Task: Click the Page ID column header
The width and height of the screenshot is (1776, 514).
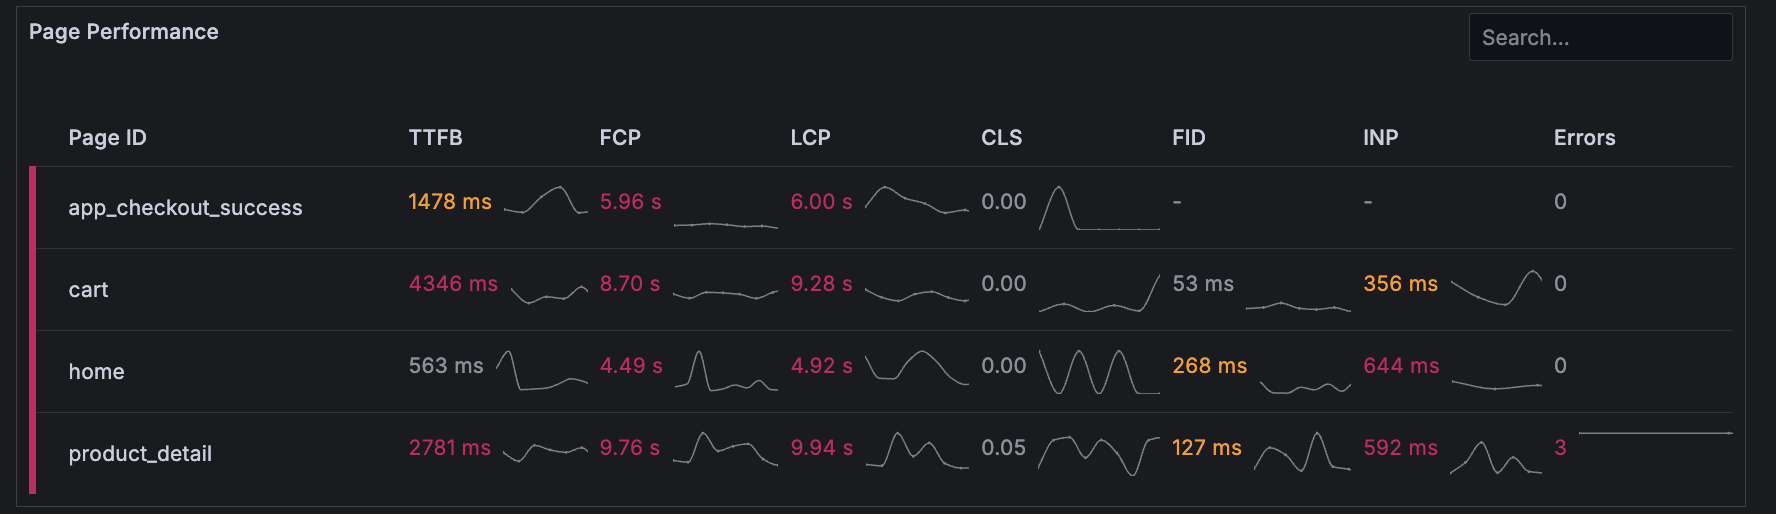Action: click(x=107, y=138)
